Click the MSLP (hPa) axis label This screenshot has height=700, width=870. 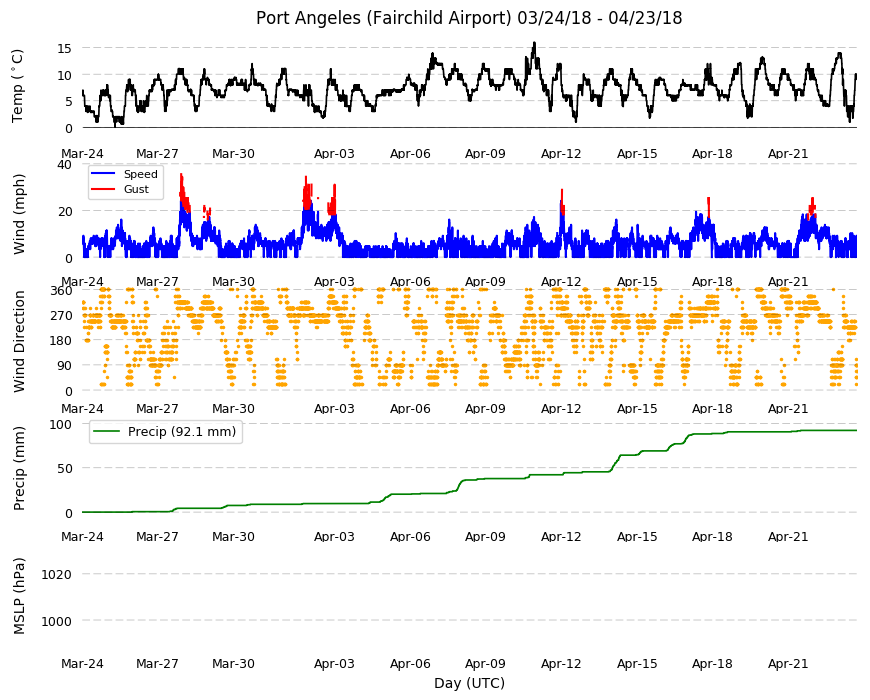tap(19, 596)
